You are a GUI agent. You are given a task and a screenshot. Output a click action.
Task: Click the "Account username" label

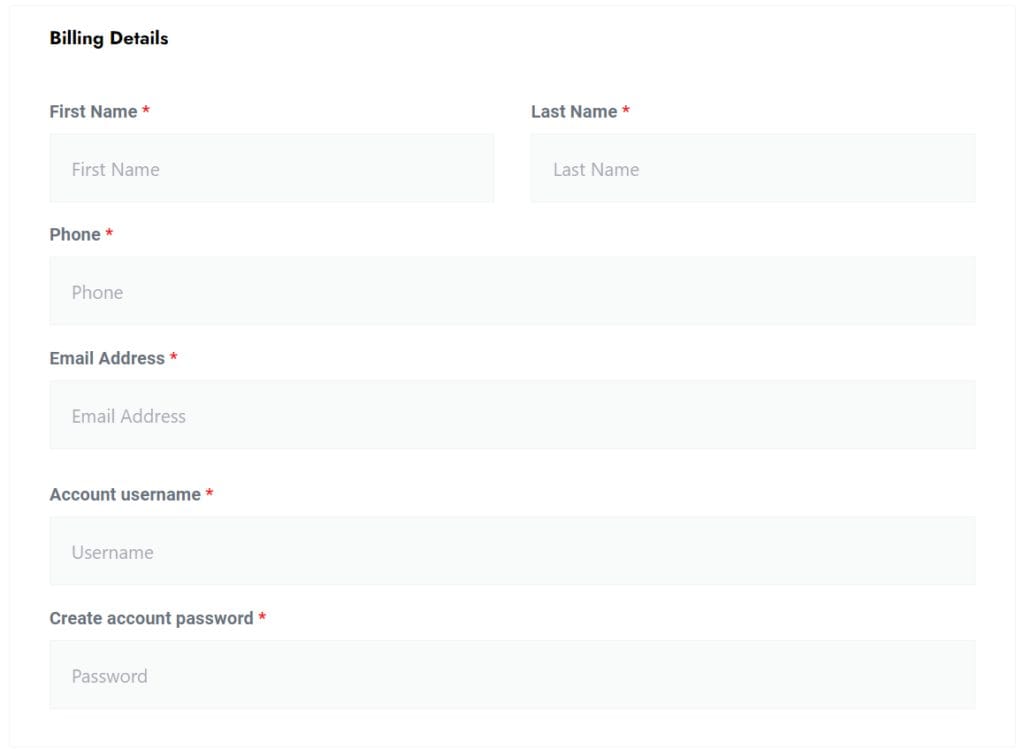point(125,495)
